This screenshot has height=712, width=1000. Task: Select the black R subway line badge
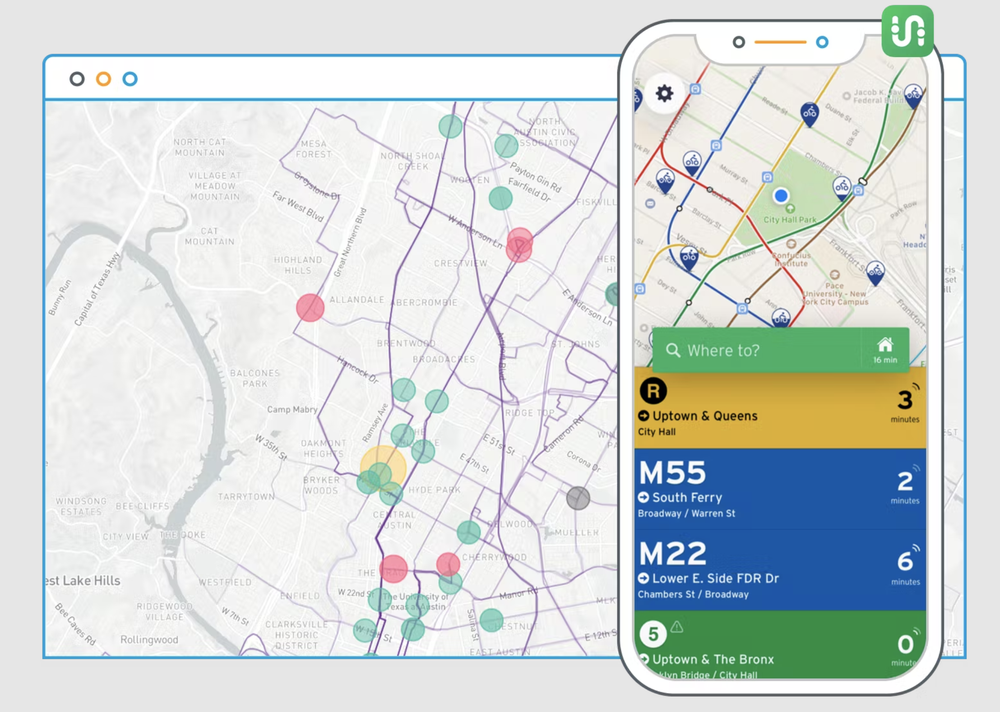pyautogui.click(x=653, y=390)
